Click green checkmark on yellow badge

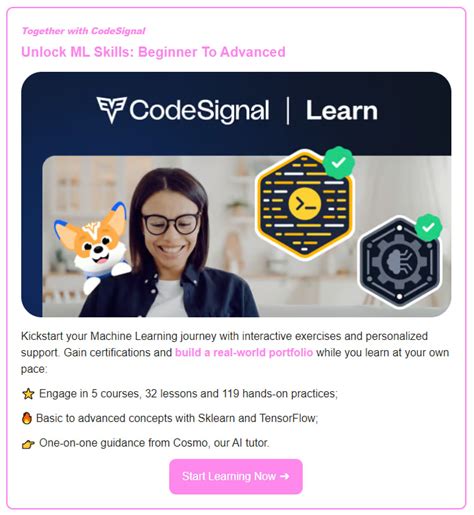click(x=339, y=163)
